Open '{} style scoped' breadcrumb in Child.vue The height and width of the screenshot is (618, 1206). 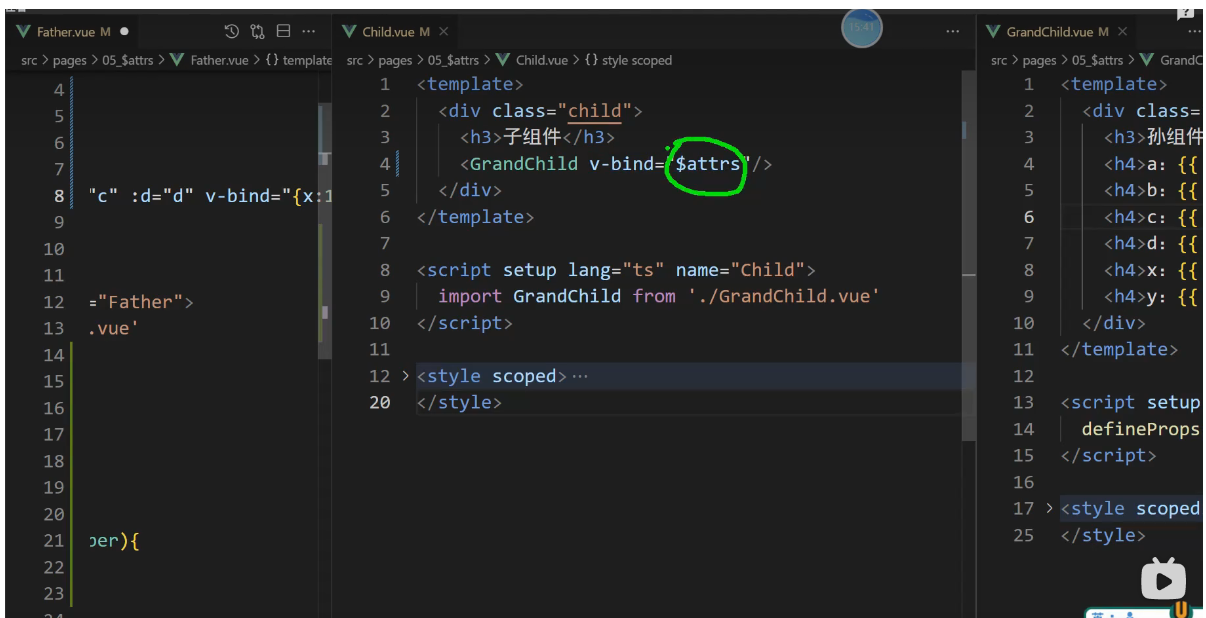pos(629,60)
